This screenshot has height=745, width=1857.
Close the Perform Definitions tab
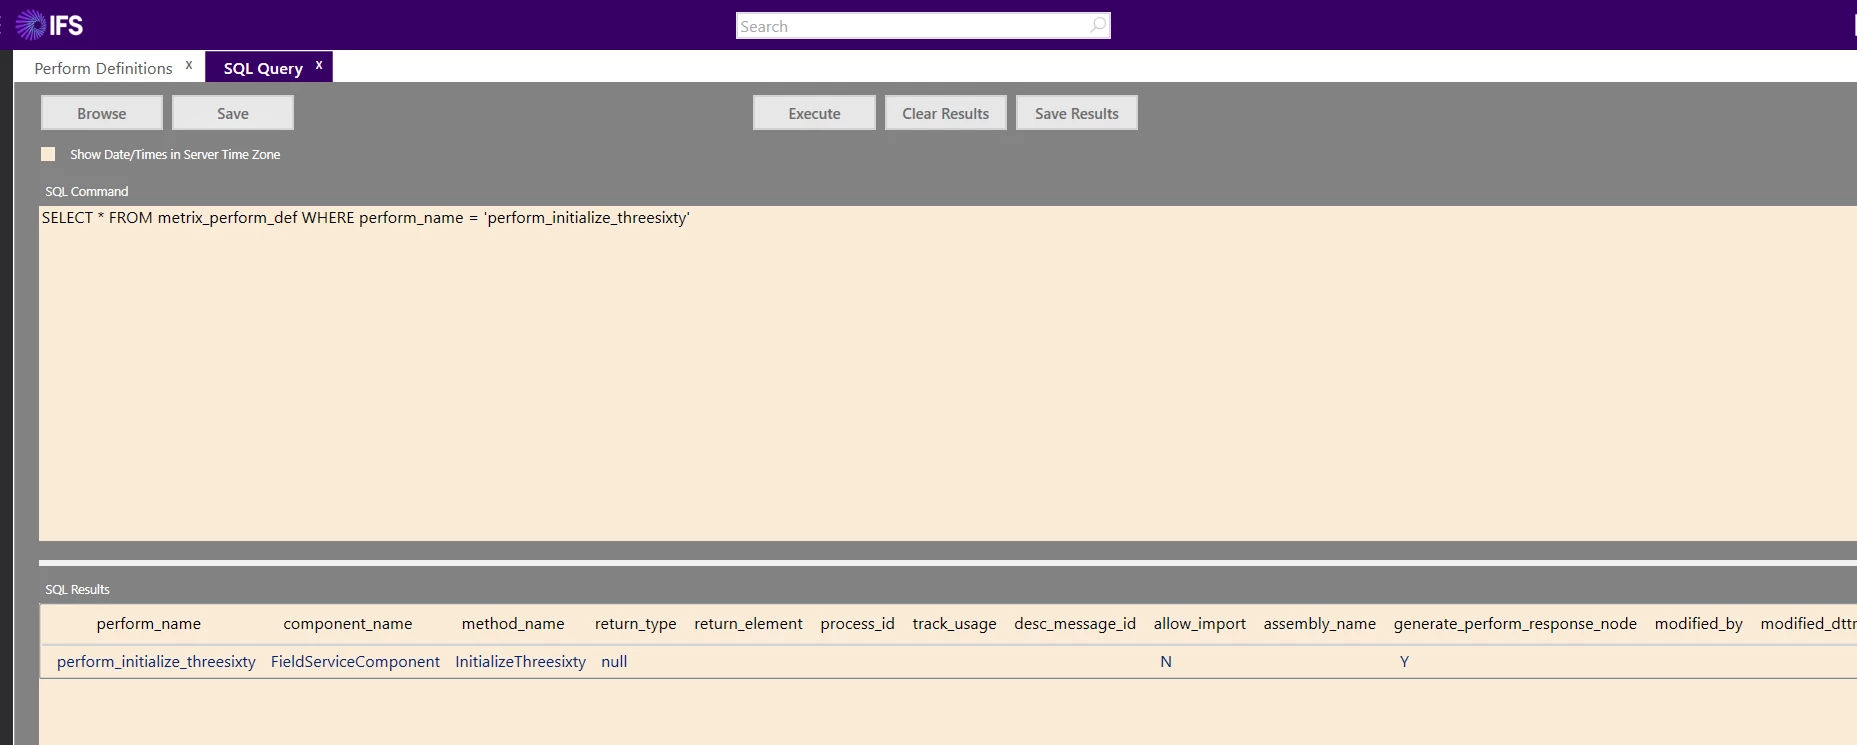[x=189, y=65]
